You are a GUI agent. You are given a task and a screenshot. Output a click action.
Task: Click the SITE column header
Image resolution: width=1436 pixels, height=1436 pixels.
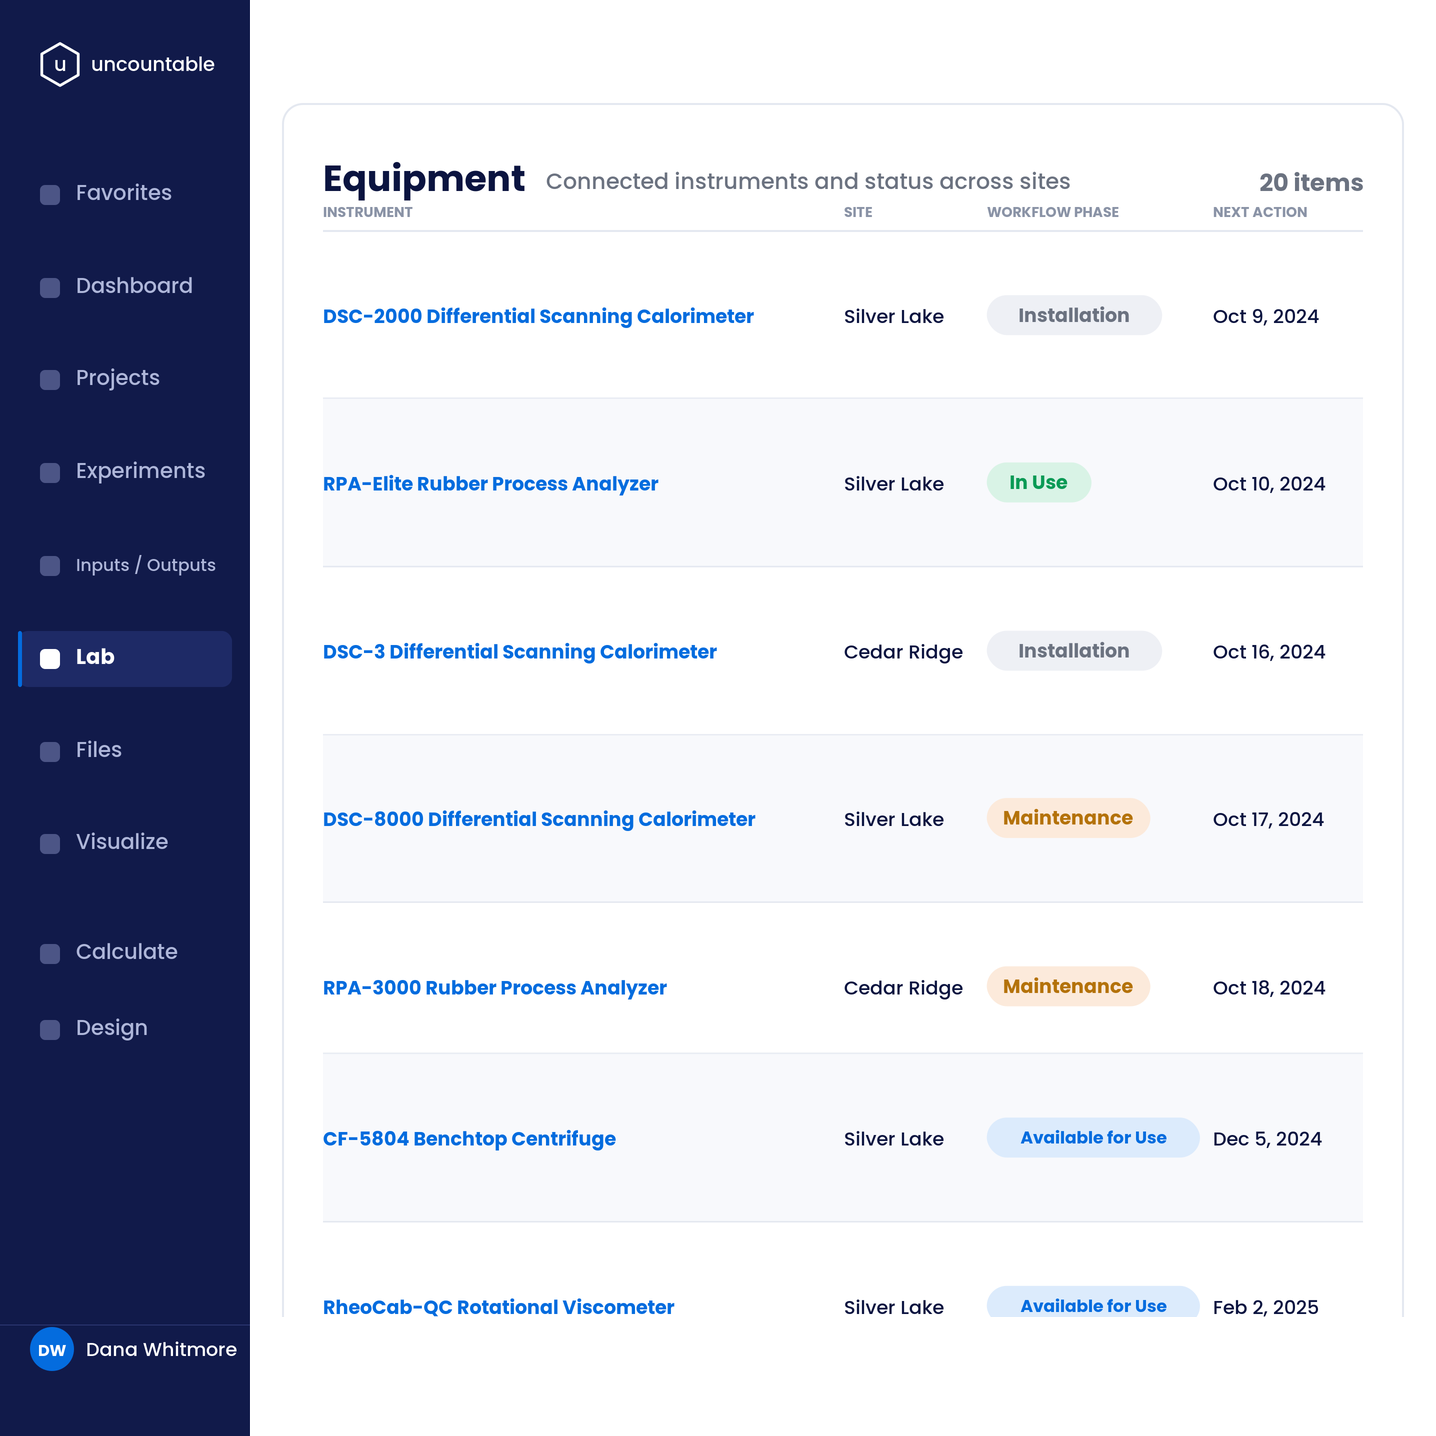click(858, 212)
